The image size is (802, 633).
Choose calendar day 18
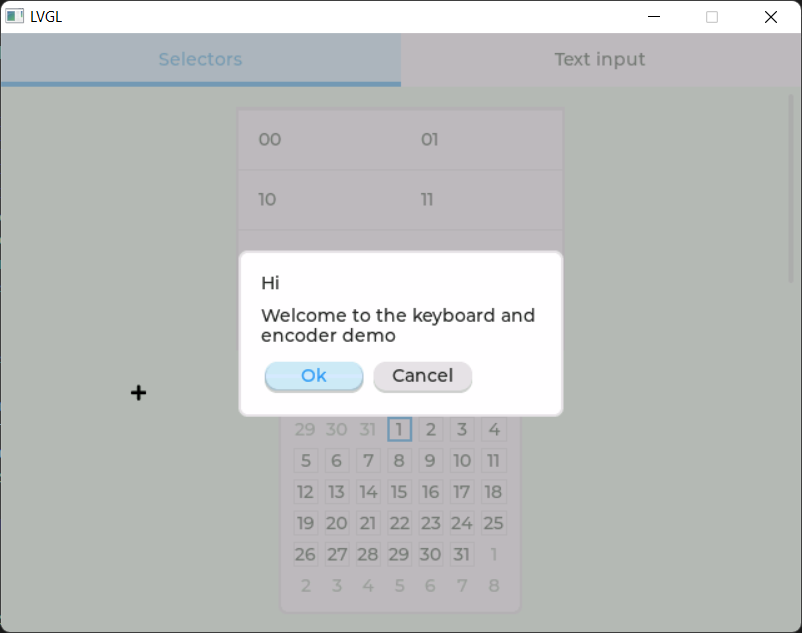[494, 492]
